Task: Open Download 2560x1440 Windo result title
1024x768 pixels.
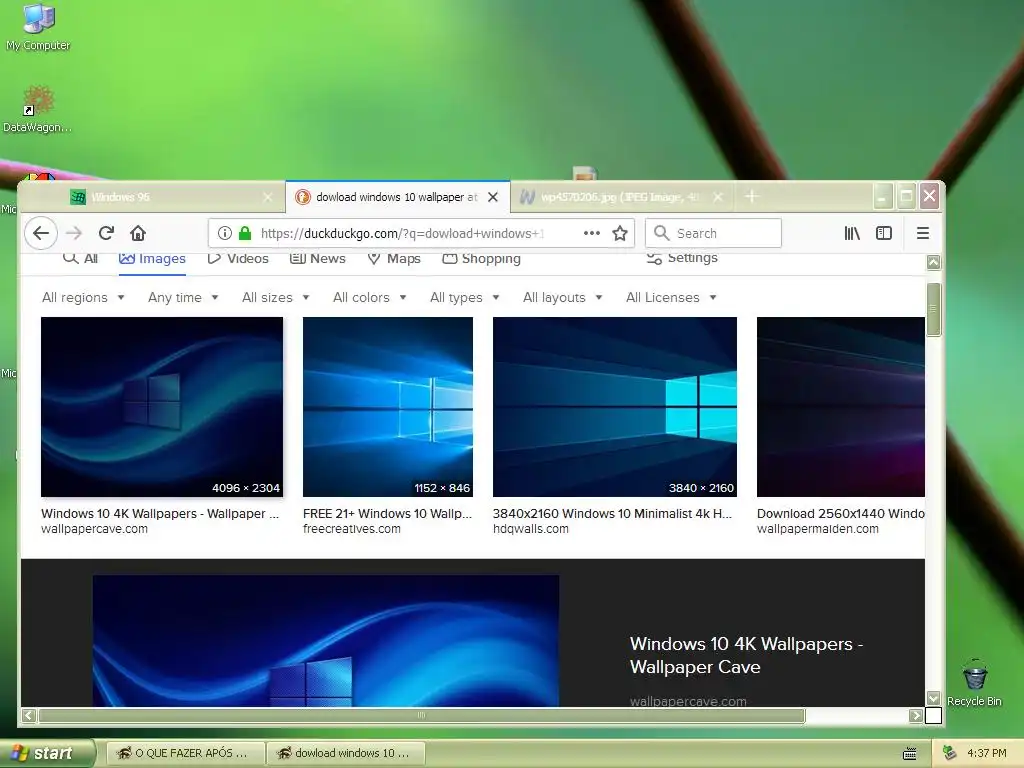Action: coord(840,514)
